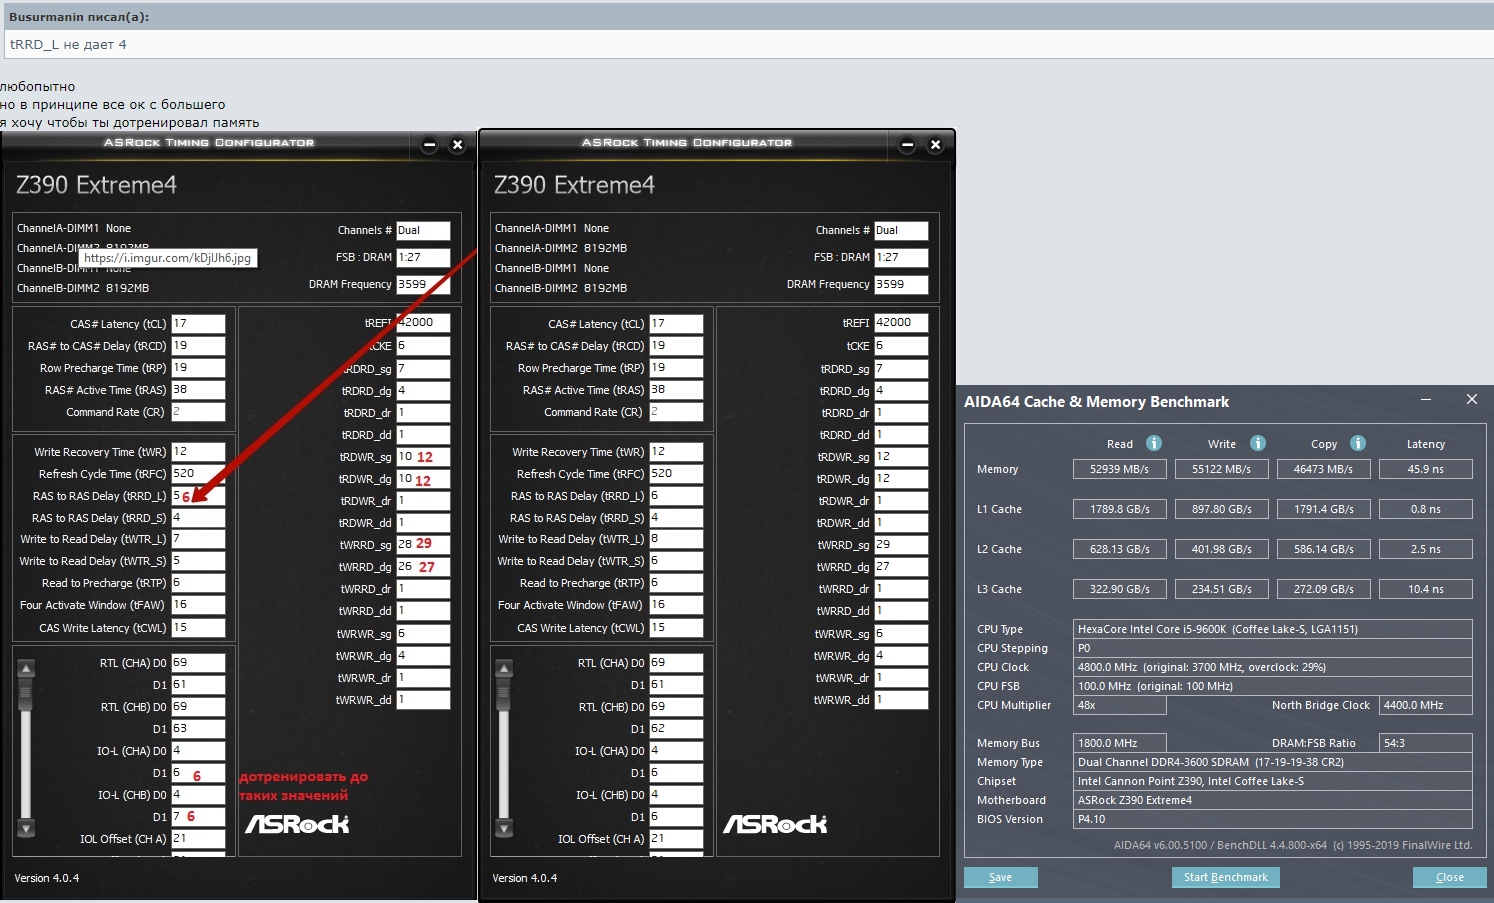Select Command Rate (CR) field in right window
Image resolution: width=1494 pixels, height=903 pixels.
(676, 412)
